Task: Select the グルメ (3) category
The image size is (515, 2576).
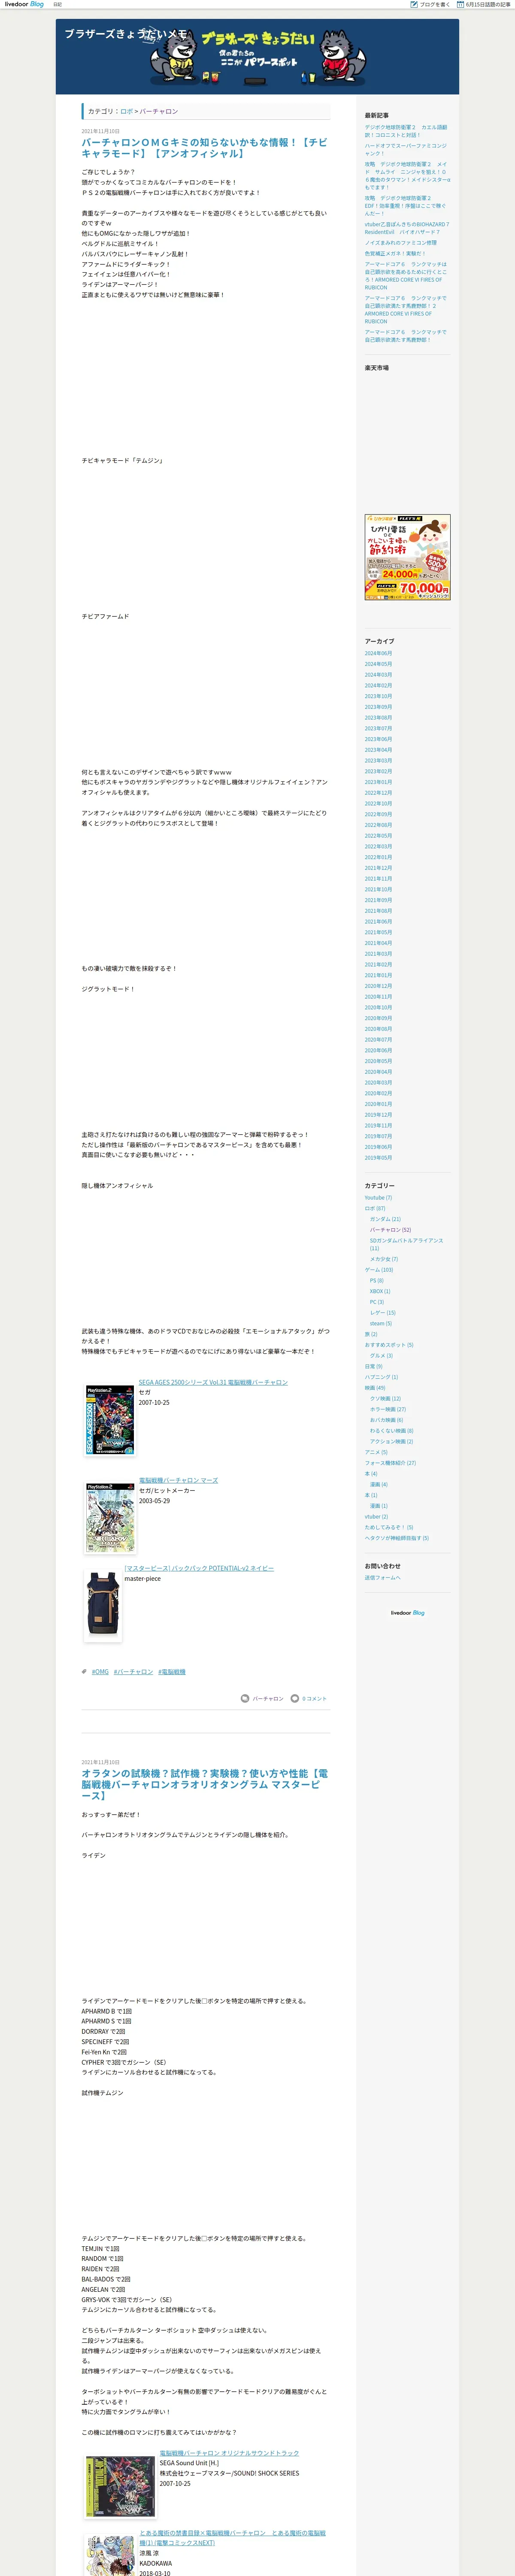Action: [x=381, y=1356]
